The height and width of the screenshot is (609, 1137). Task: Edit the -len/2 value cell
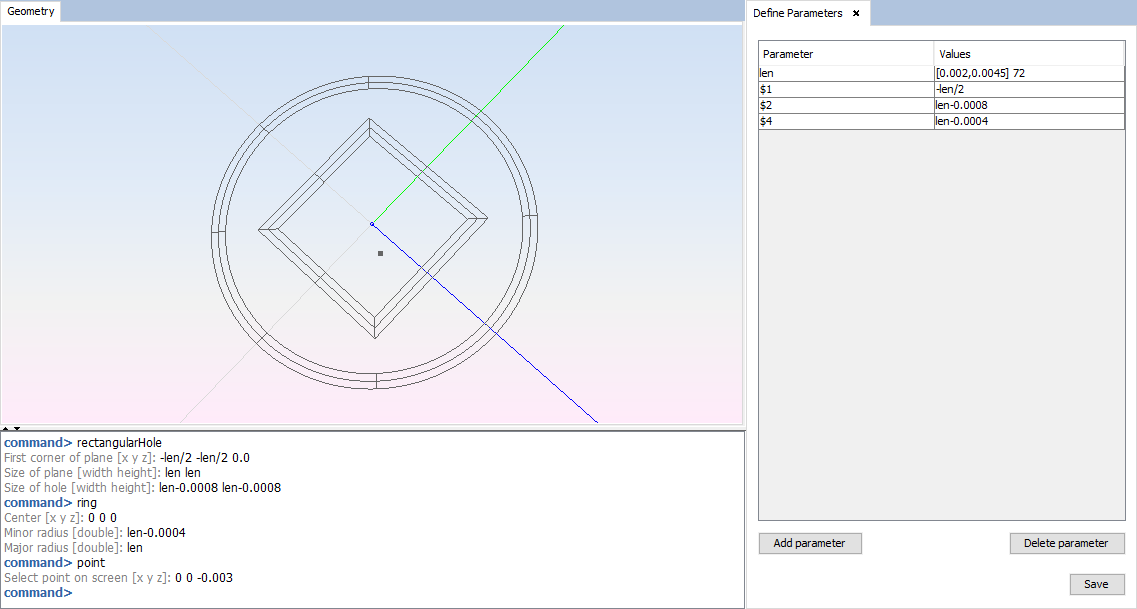click(x=1028, y=89)
